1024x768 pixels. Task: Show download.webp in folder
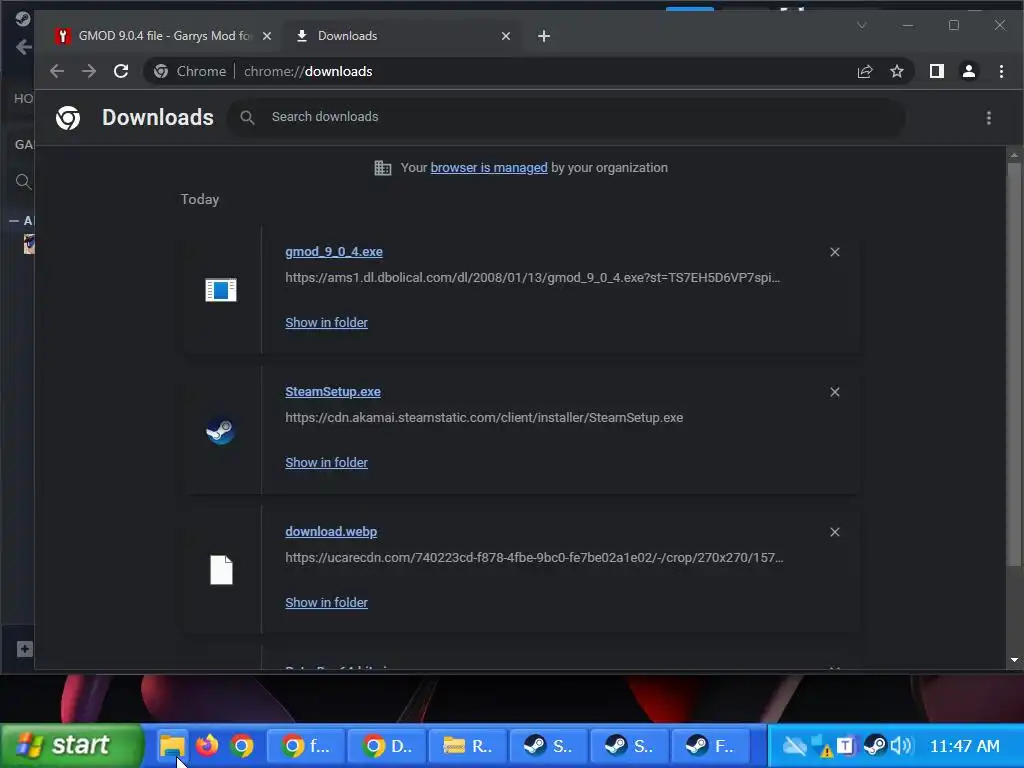(327, 603)
